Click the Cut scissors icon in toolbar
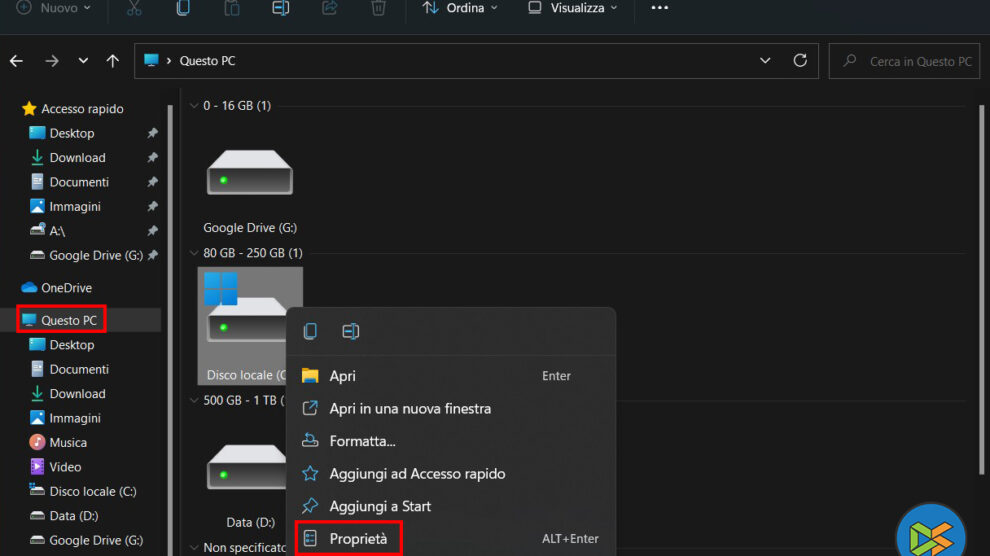 (x=134, y=8)
